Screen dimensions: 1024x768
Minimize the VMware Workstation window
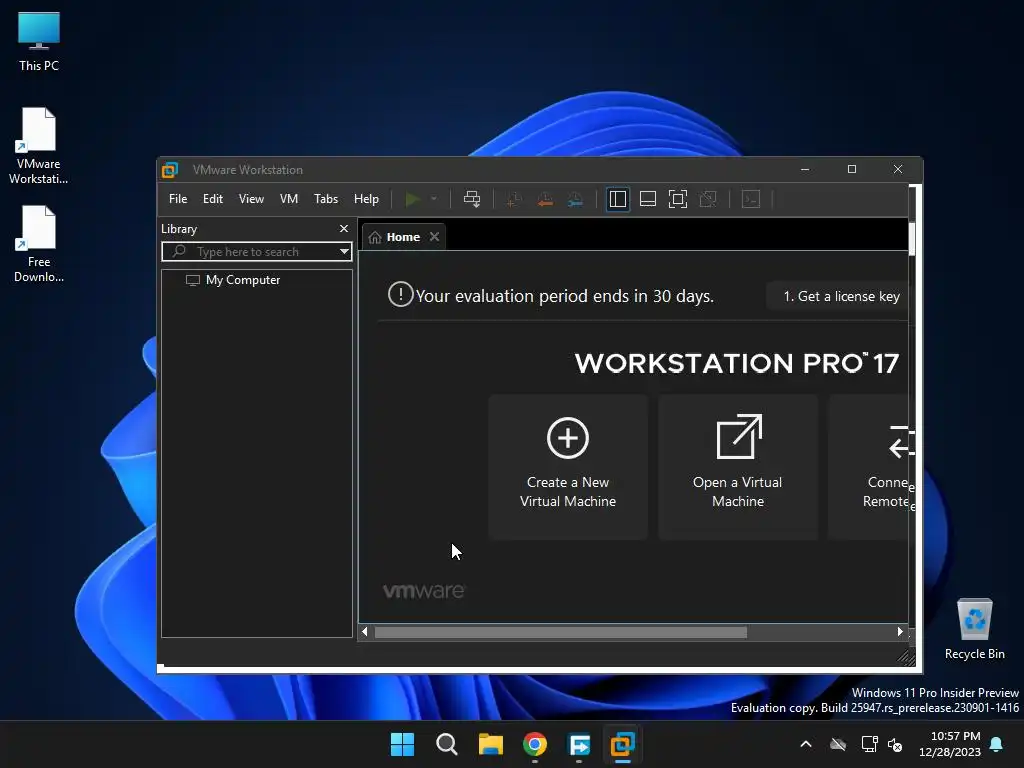tap(805, 169)
